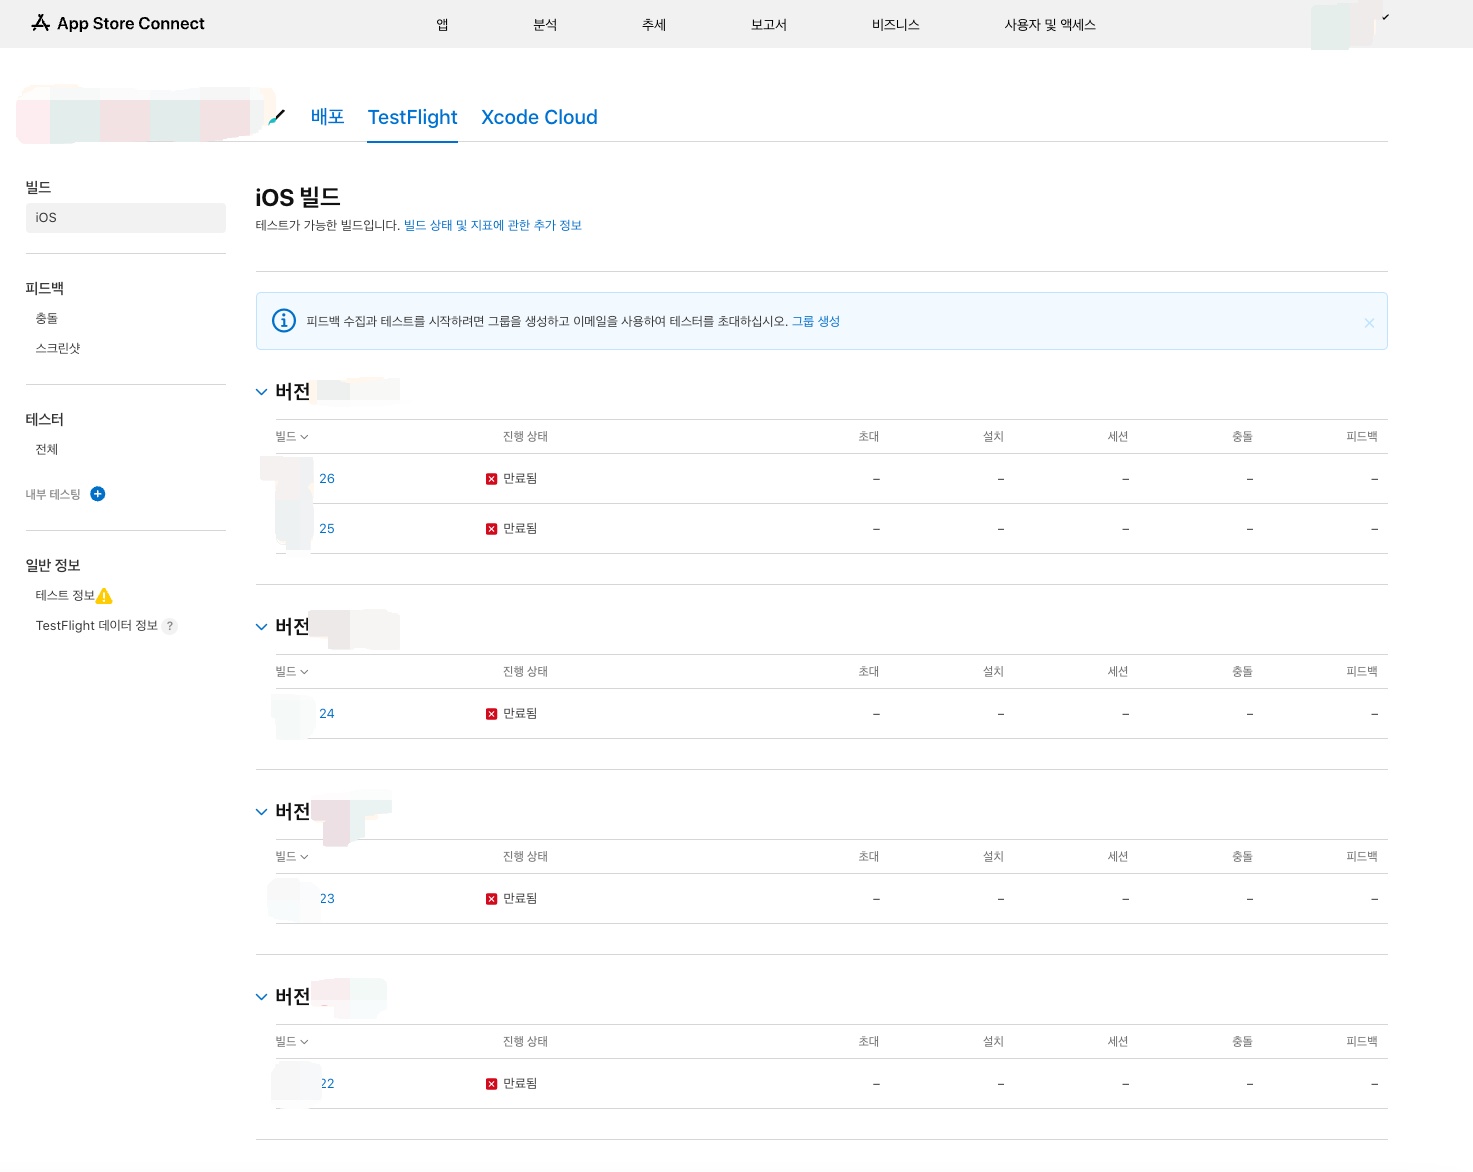Click the 만료됨 status text for build 26
1473x1172 pixels.
[520, 479]
